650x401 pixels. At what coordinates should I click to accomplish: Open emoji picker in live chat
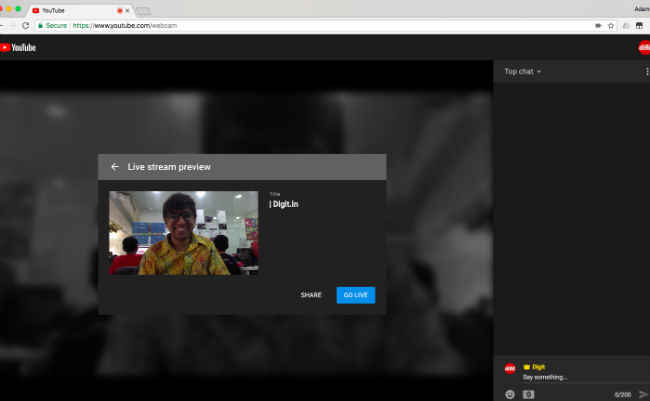click(x=510, y=394)
